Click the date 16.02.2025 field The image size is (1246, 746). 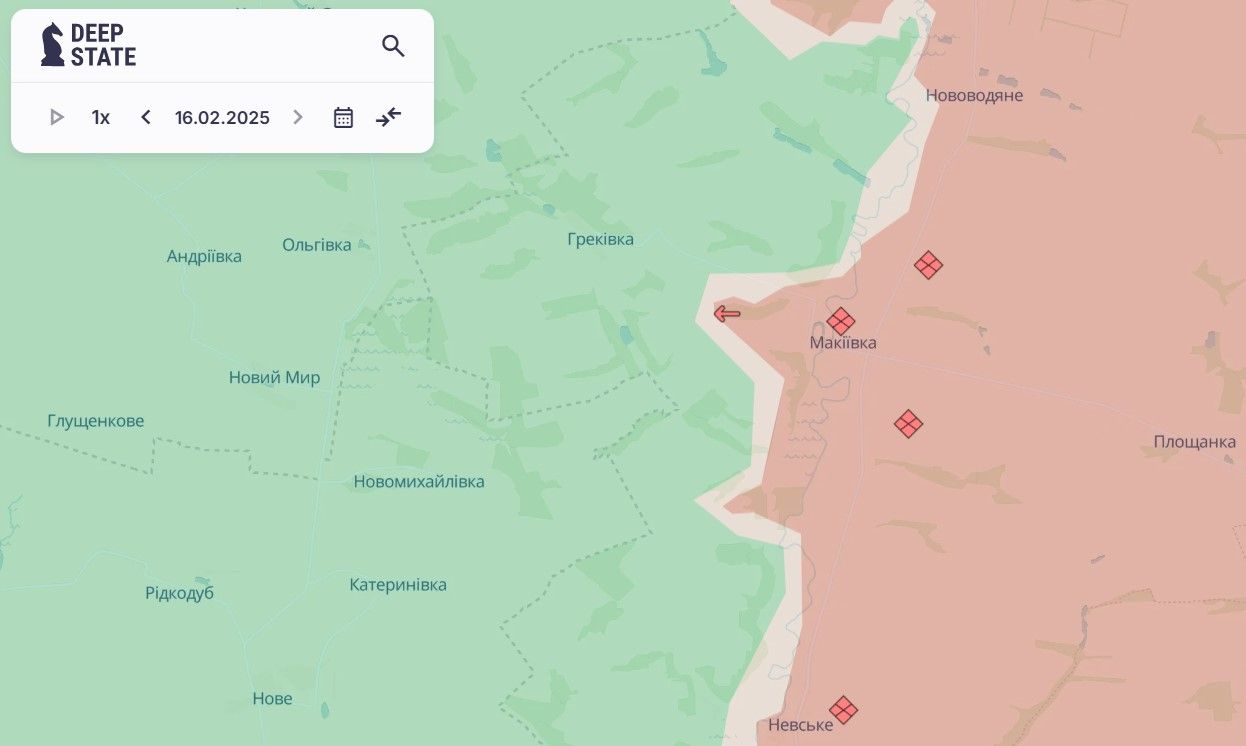tap(222, 118)
